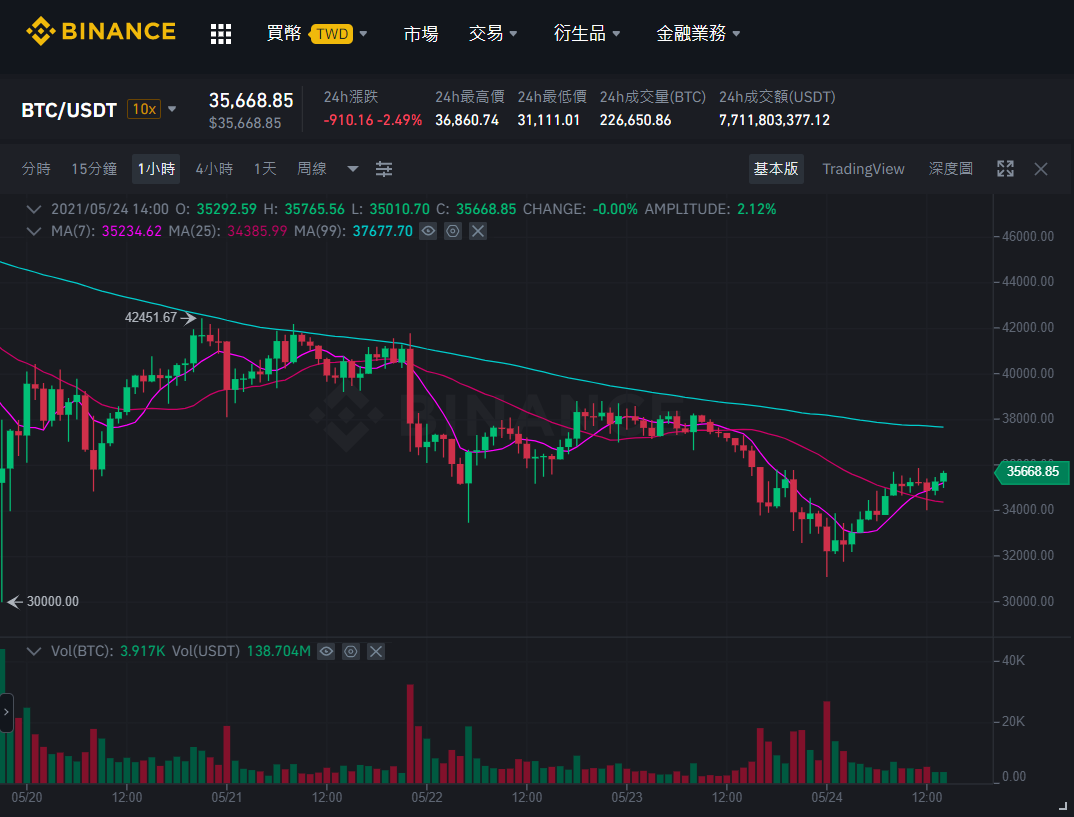Viewport: 1074px width, 817px height.
Task: Click the Binance logo
Action: pos(101,32)
